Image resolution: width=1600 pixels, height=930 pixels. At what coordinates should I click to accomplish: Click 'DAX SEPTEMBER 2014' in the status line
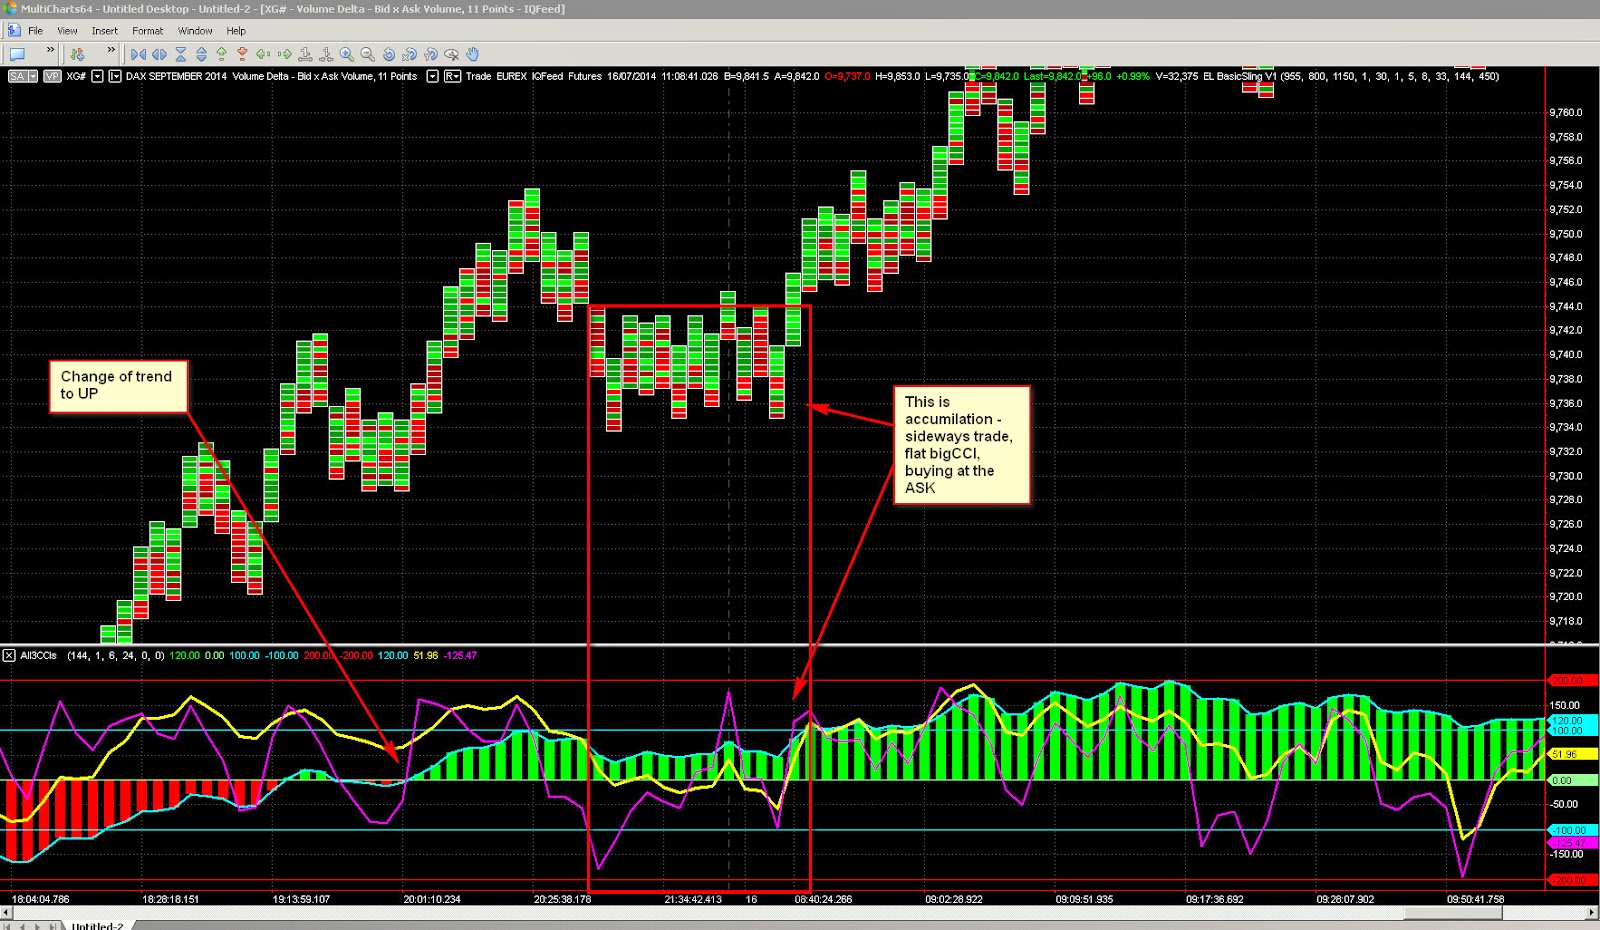coord(176,76)
